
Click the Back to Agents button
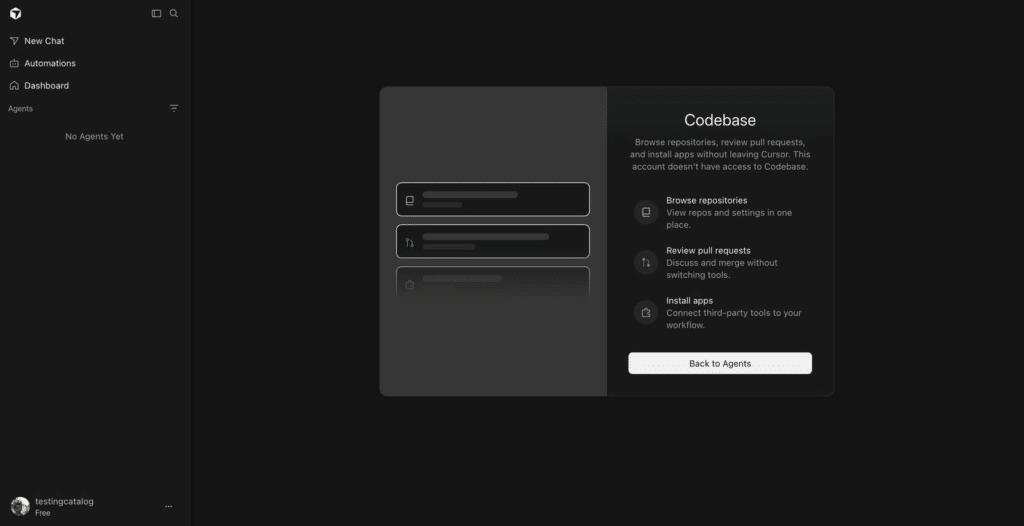click(720, 363)
